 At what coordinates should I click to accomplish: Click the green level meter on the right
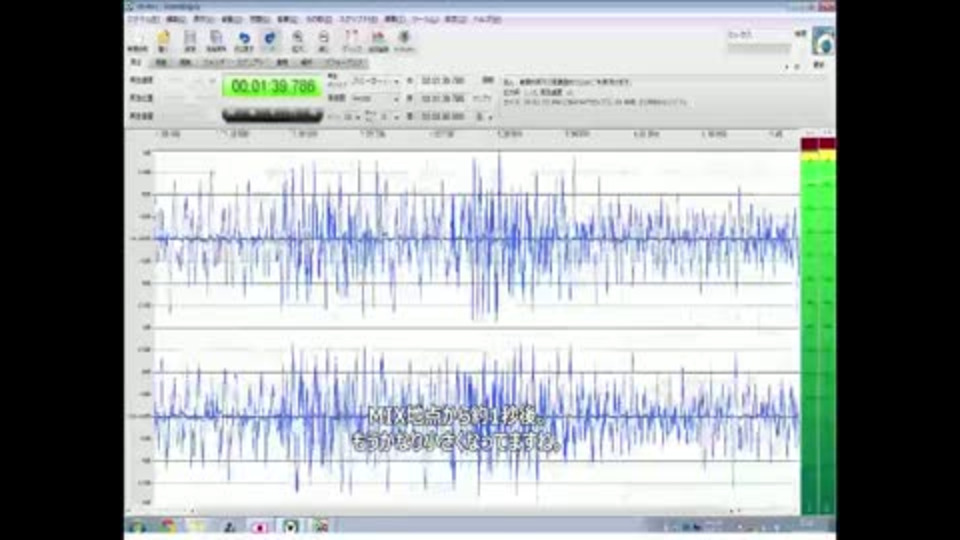(819, 328)
